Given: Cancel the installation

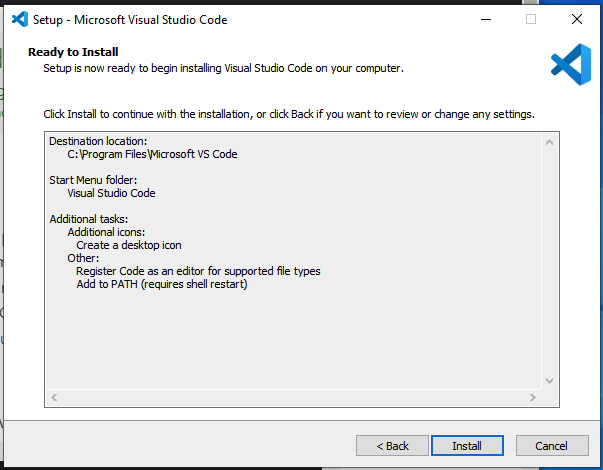Looking at the screenshot, I should [x=551, y=445].
